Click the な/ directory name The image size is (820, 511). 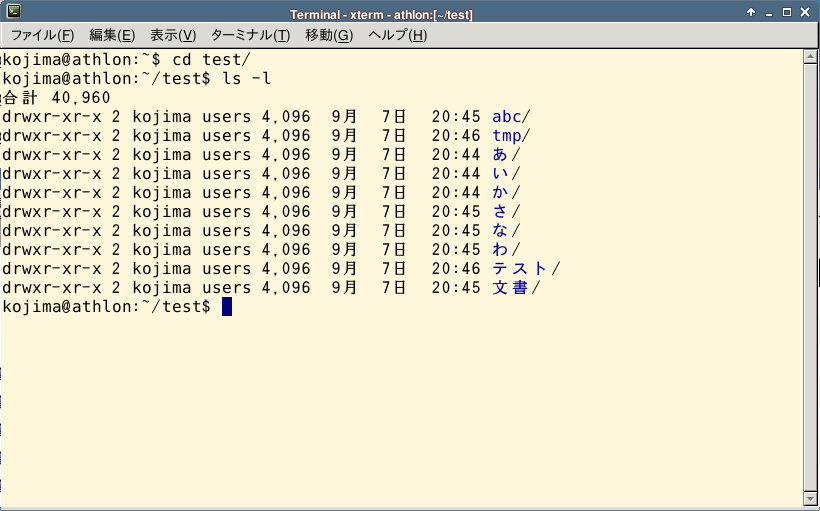point(506,231)
